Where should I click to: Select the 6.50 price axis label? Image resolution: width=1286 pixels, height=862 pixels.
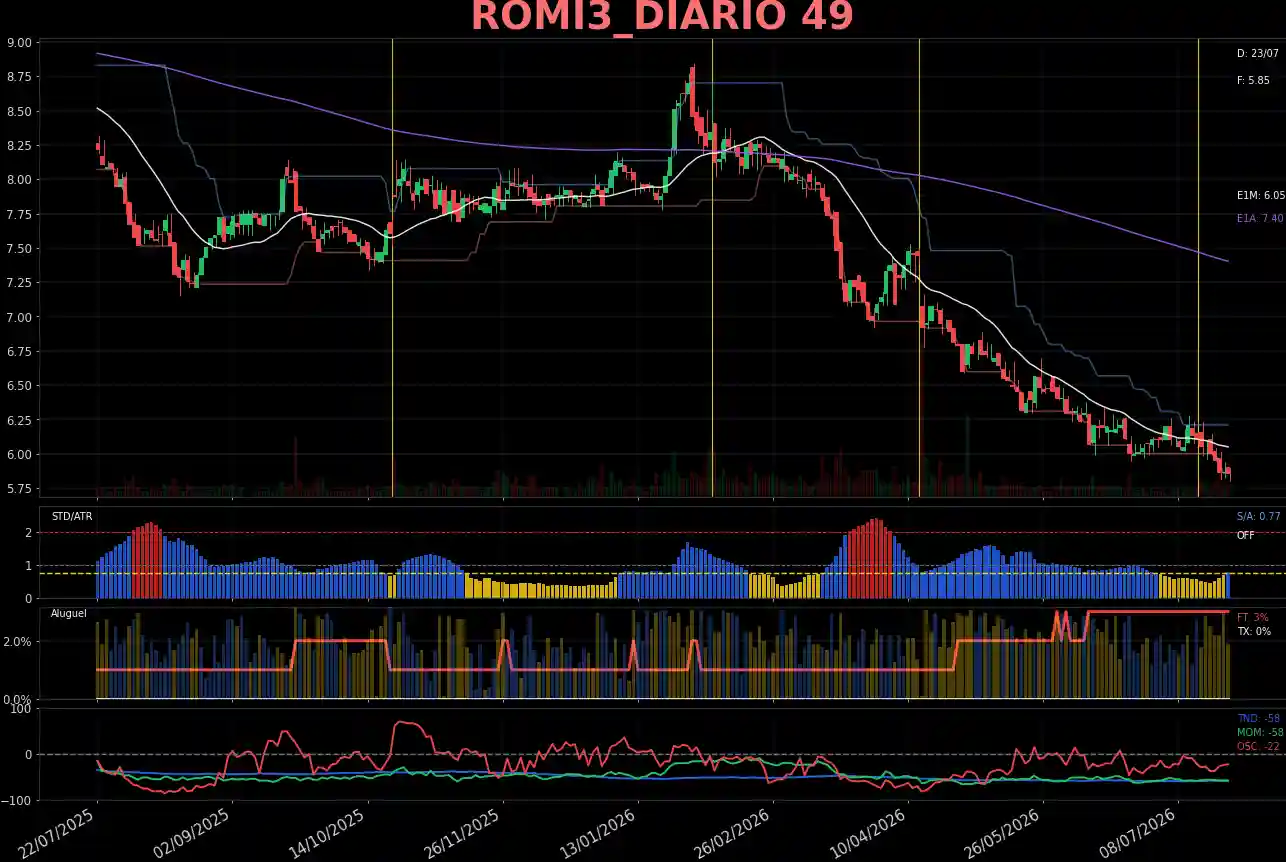click(19, 386)
